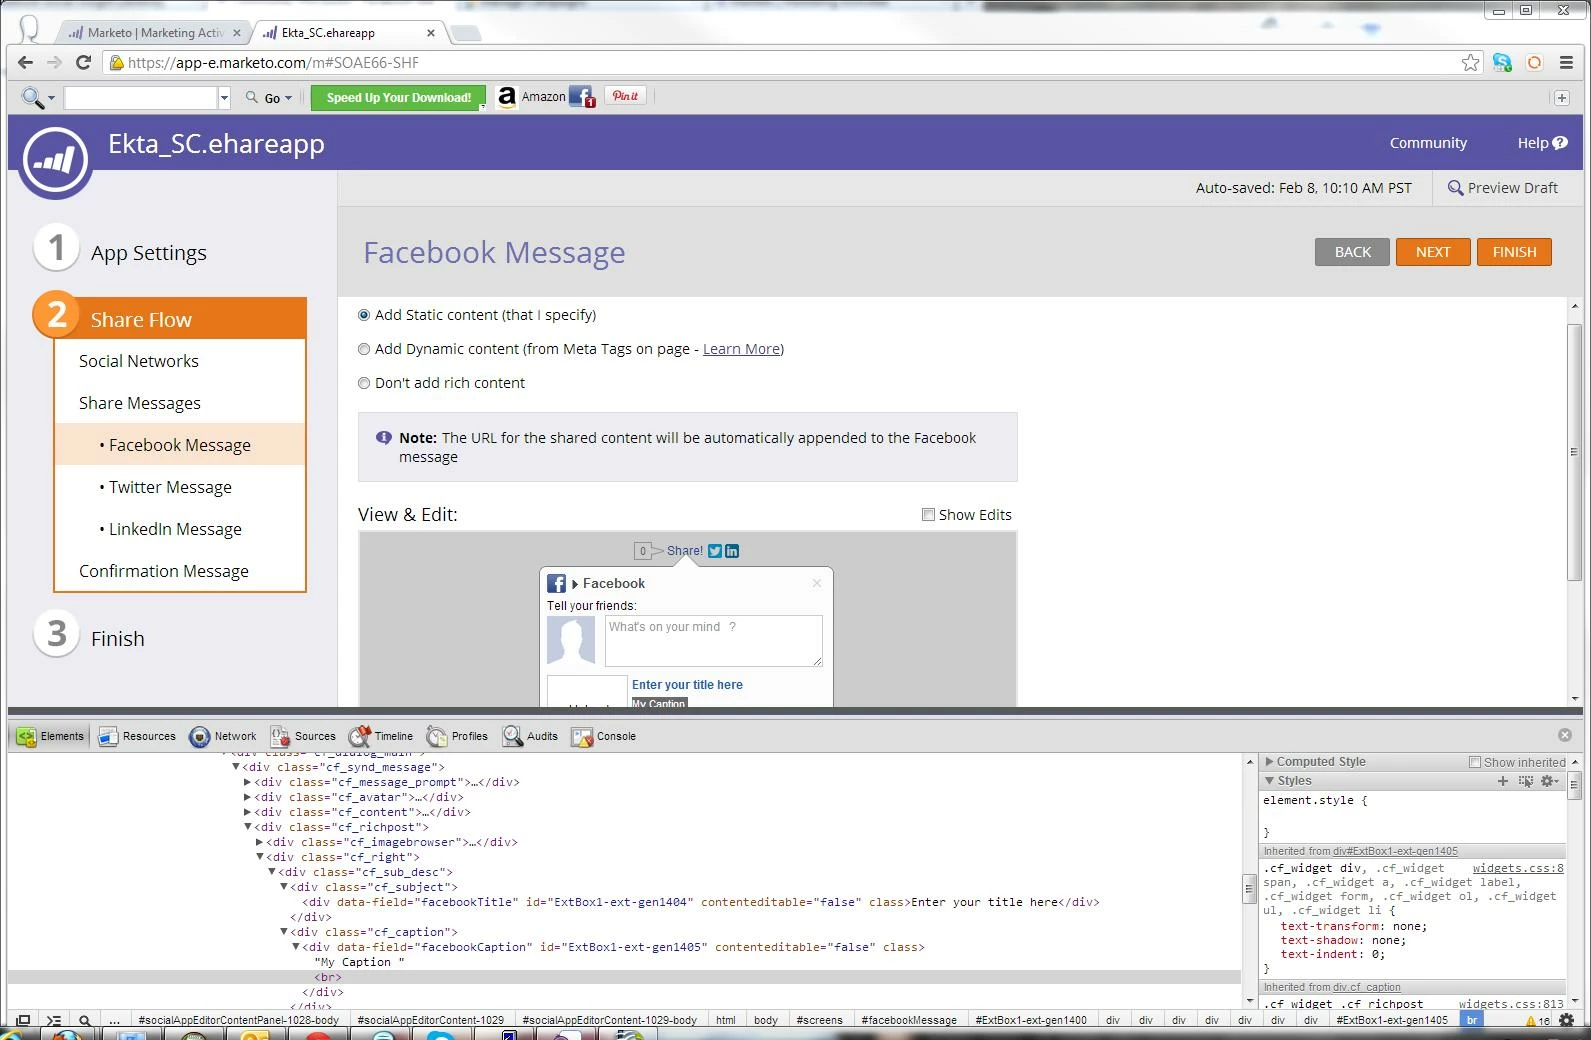Open the Amazon toolbar shortcut

(532, 97)
